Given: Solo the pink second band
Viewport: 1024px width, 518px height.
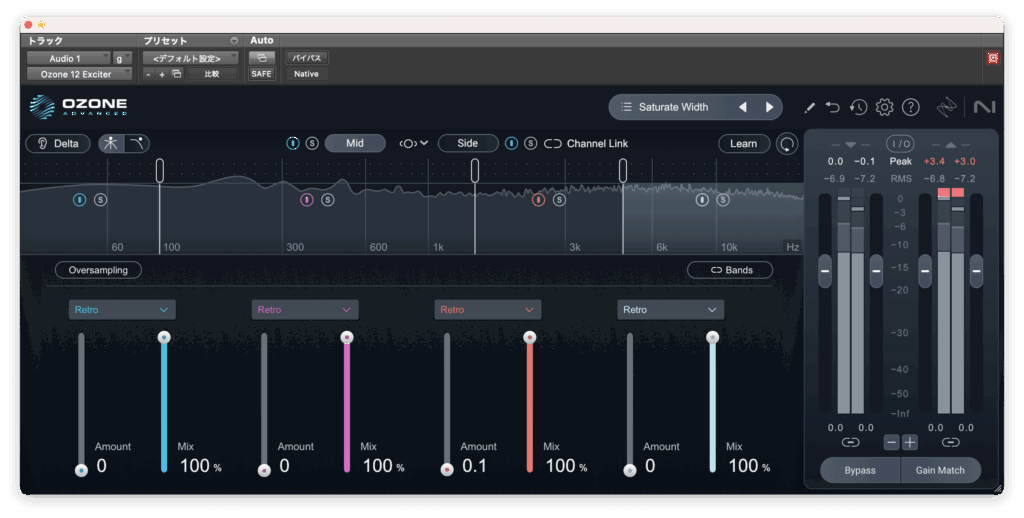Looking at the screenshot, I should [x=328, y=200].
